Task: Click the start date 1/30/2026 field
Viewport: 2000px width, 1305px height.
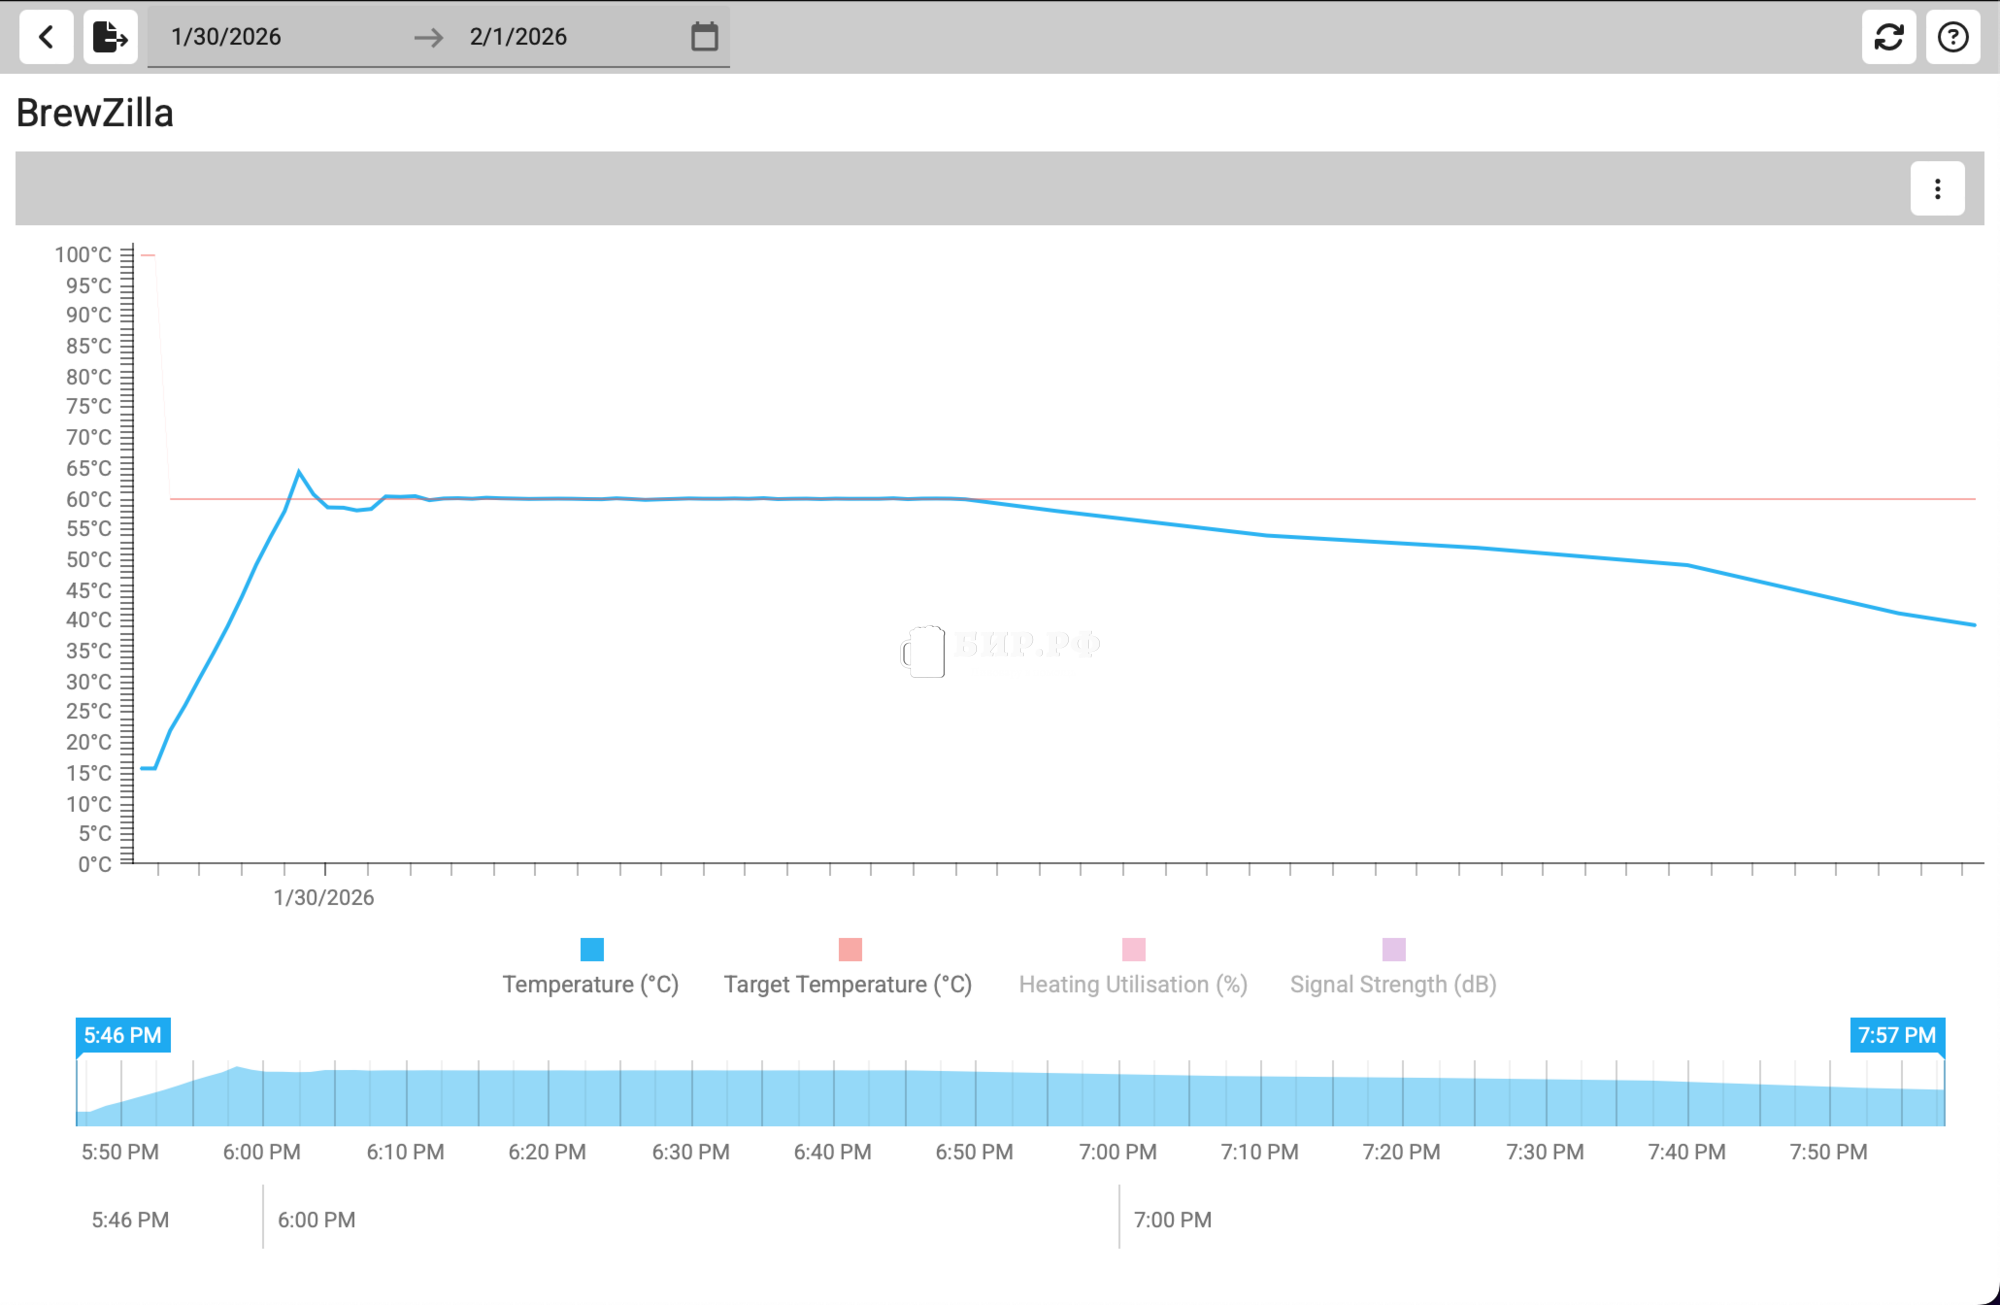Action: pos(226,37)
